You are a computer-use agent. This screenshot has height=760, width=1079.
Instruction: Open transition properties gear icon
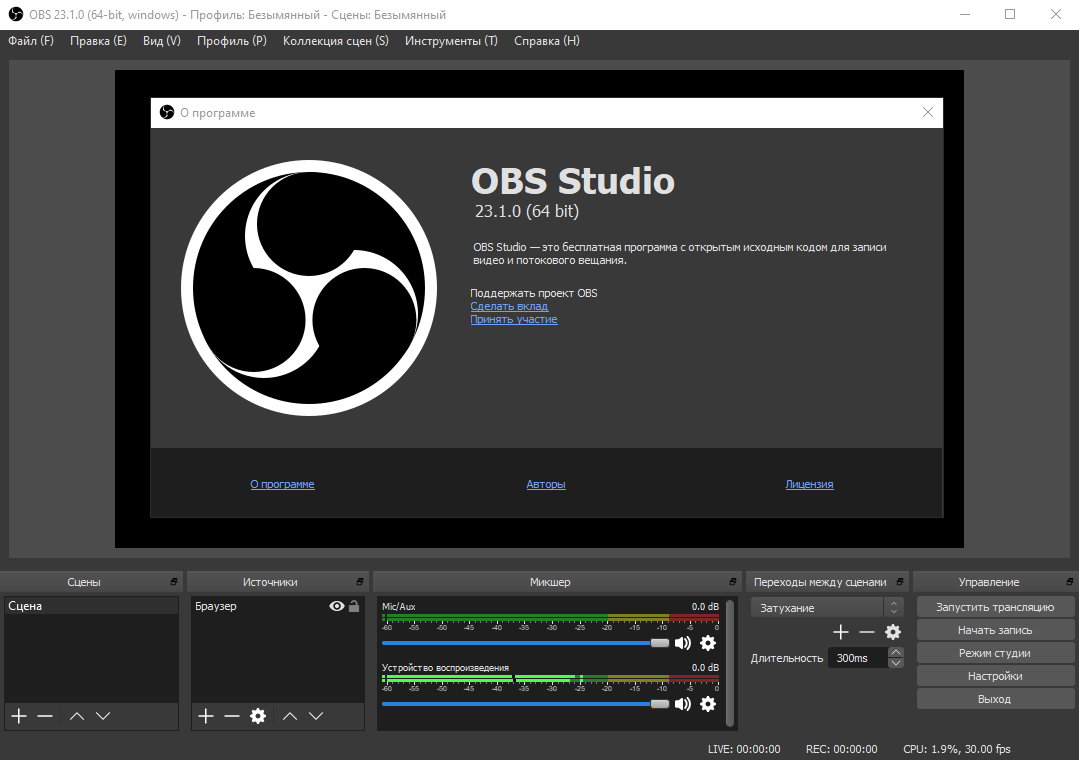pyautogui.click(x=893, y=632)
